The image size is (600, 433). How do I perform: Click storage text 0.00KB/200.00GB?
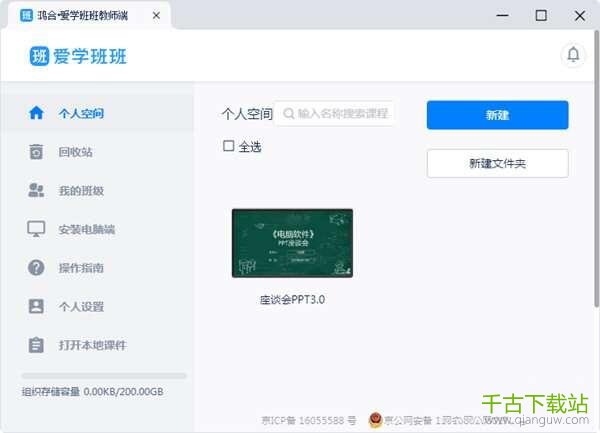(x=123, y=392)
